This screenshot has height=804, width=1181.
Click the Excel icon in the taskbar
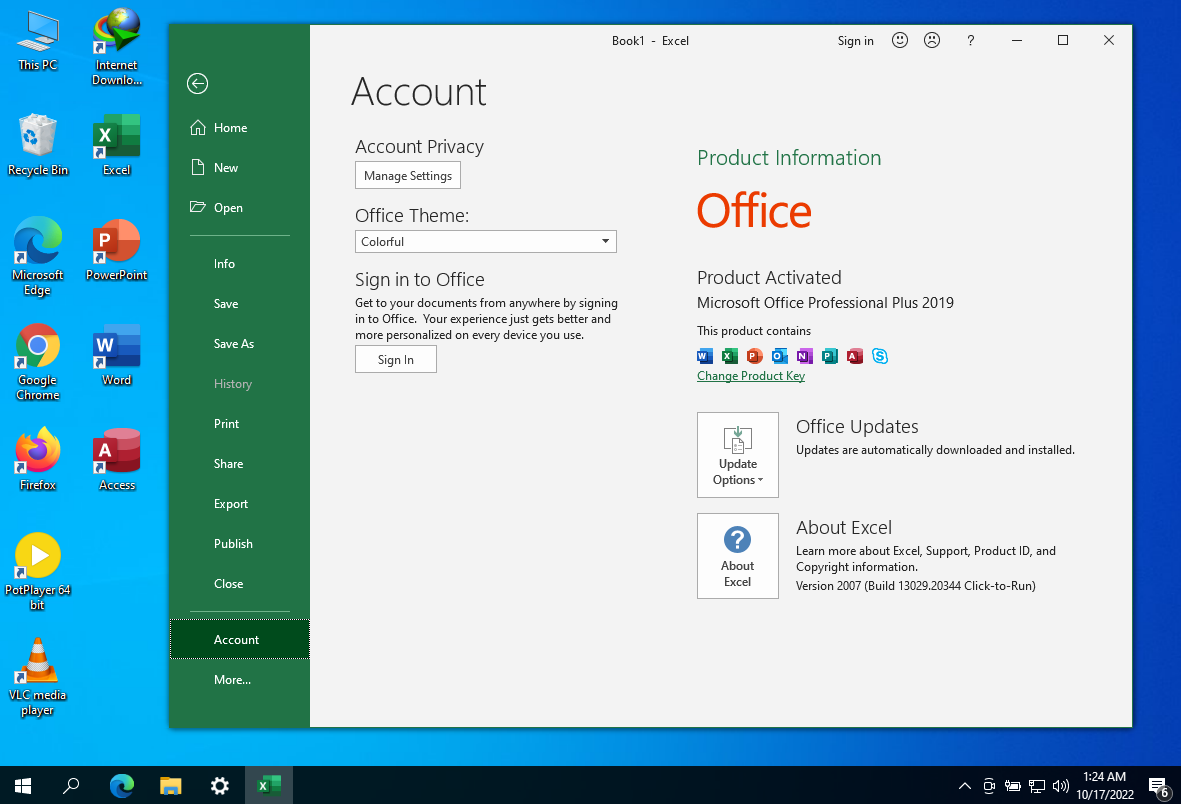[x=268, y=785]
